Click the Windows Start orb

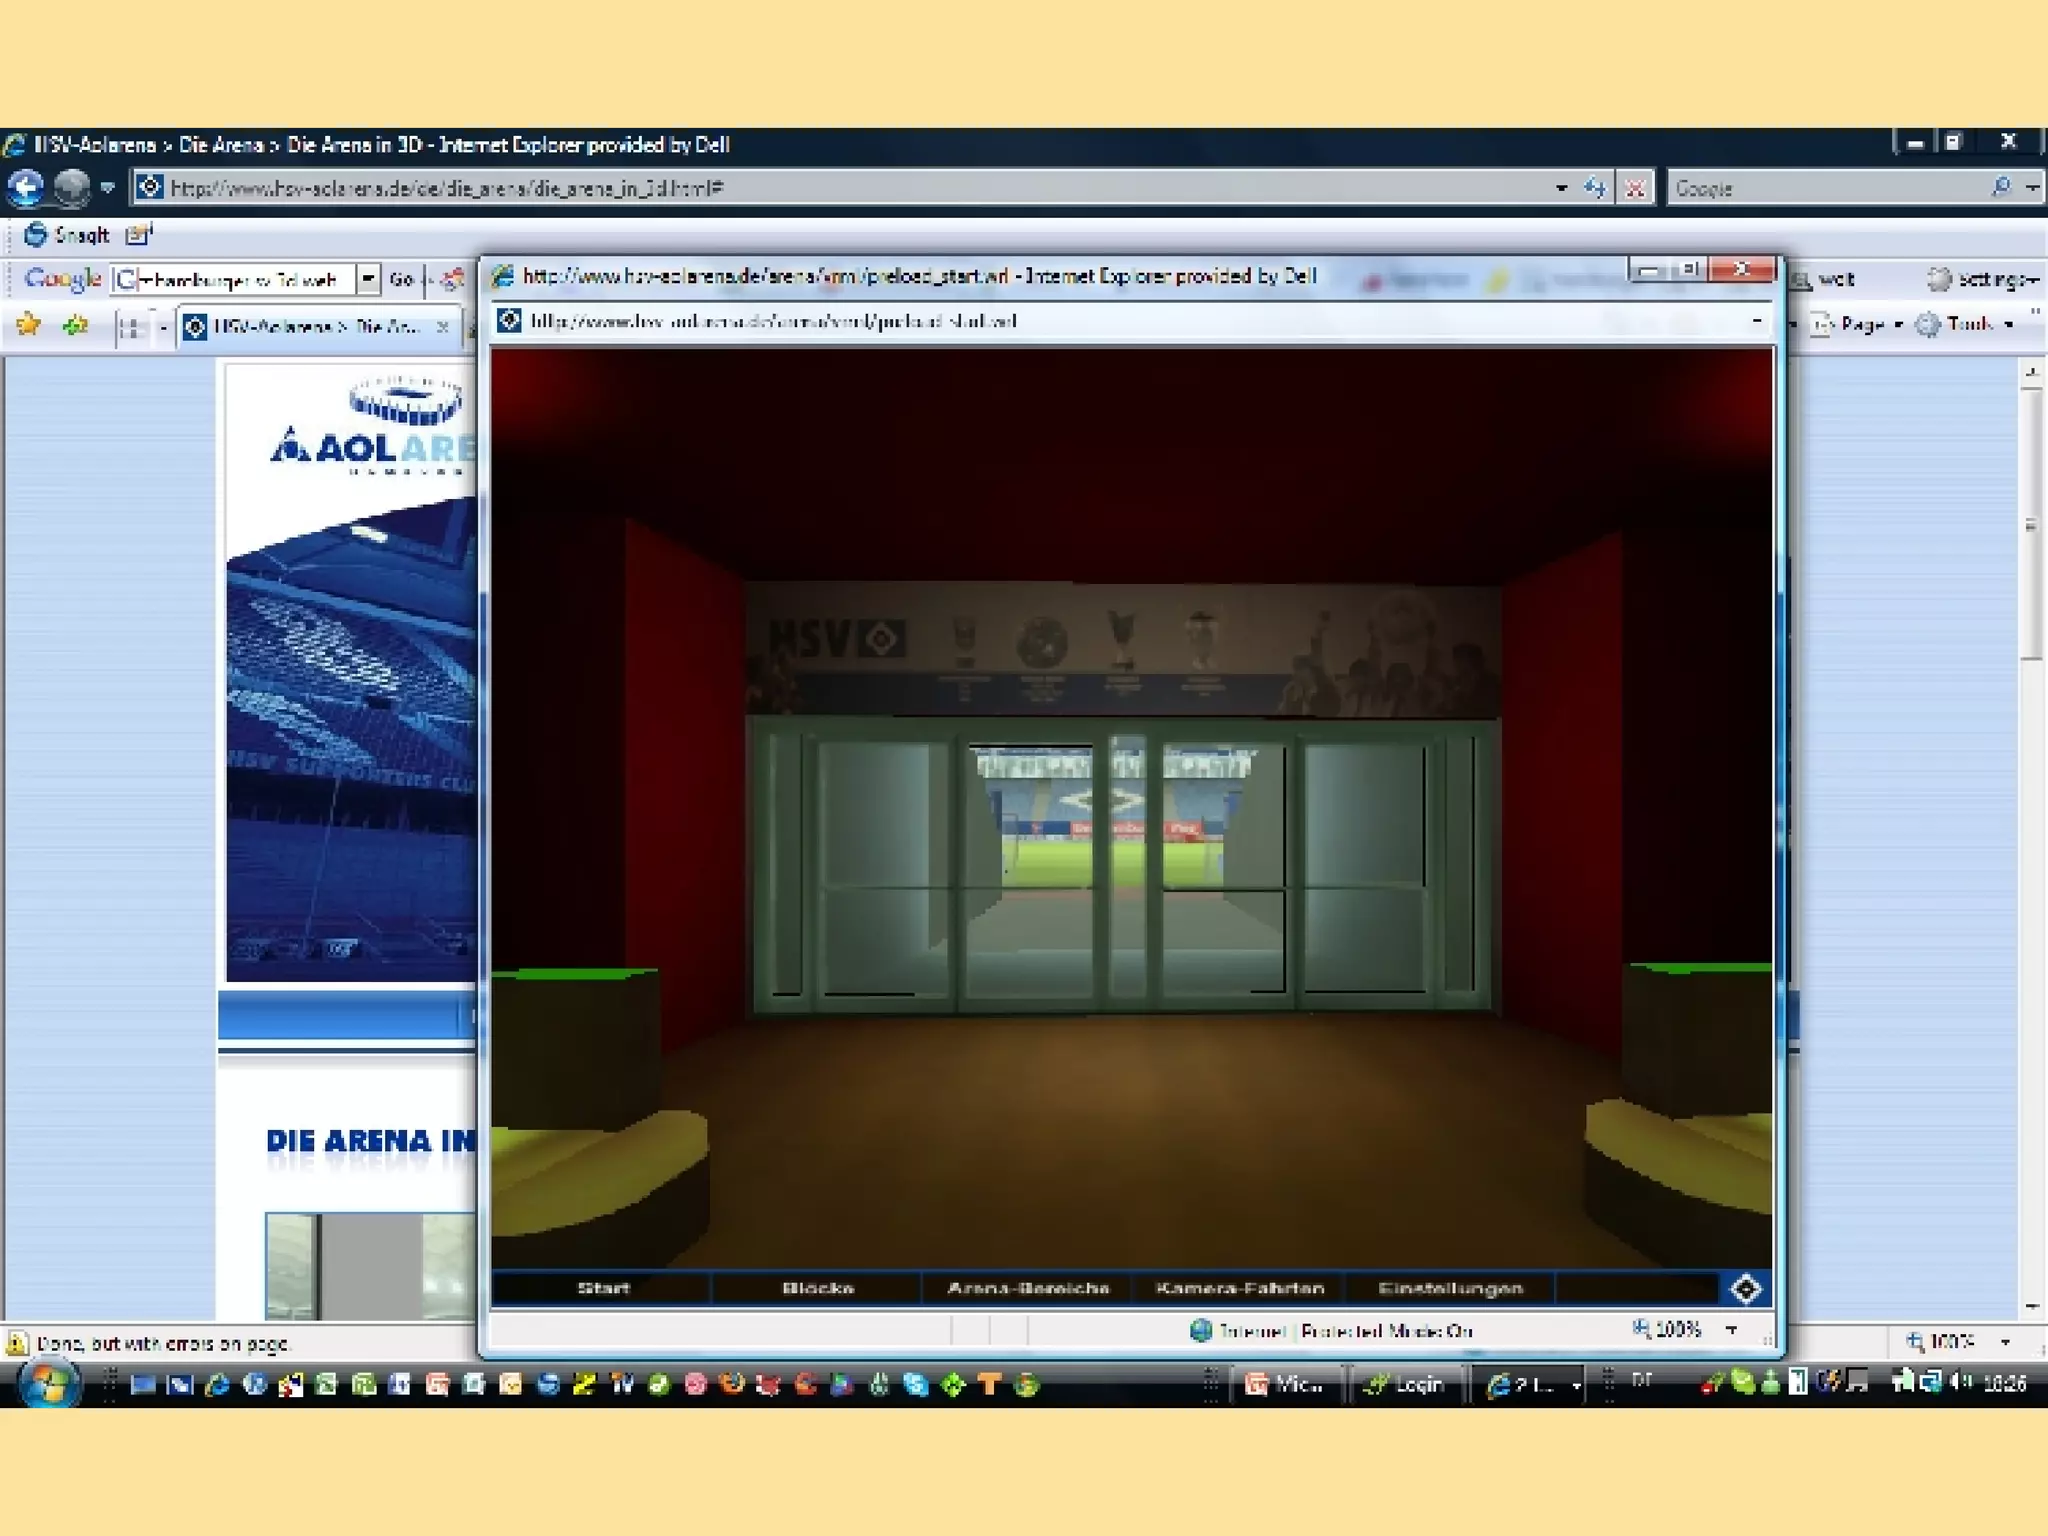coord(48,1384)
